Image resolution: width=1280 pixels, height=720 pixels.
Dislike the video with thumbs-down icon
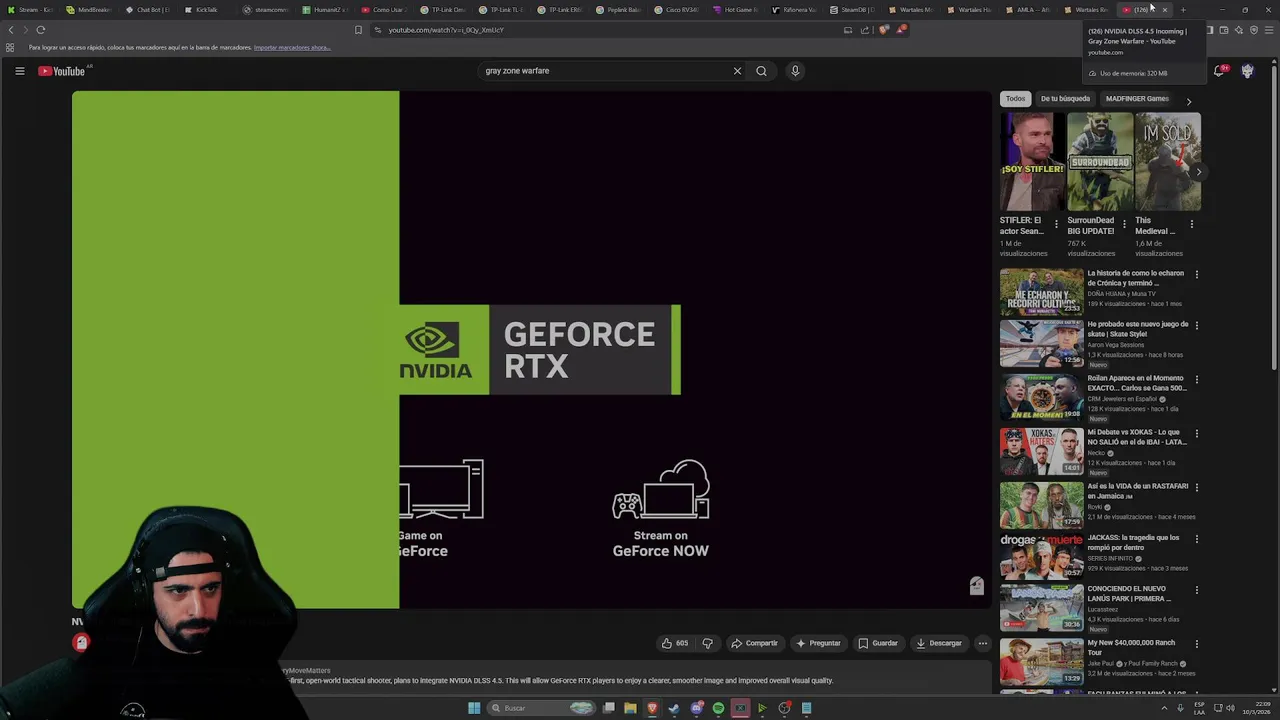(x=707, y=643)
